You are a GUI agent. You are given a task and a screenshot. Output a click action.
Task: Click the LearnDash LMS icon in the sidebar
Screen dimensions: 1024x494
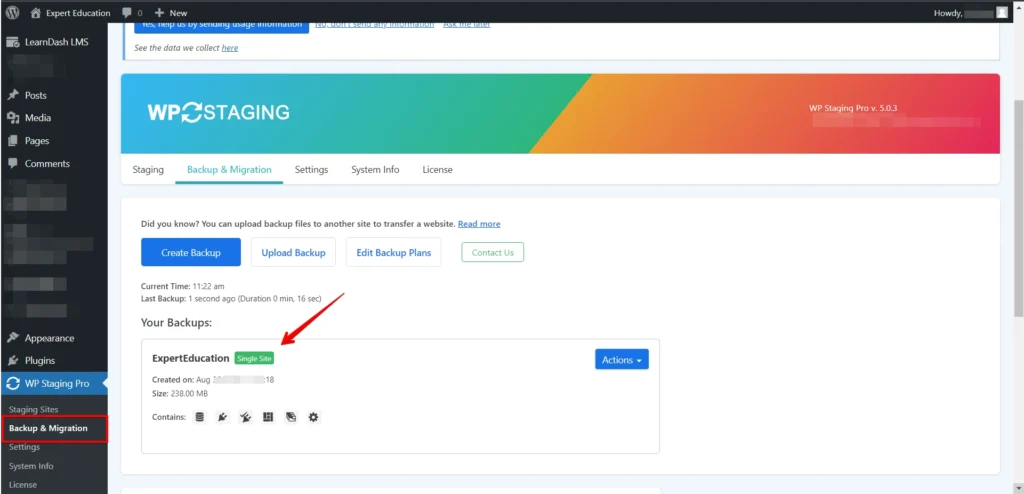[x=12, y=42]
